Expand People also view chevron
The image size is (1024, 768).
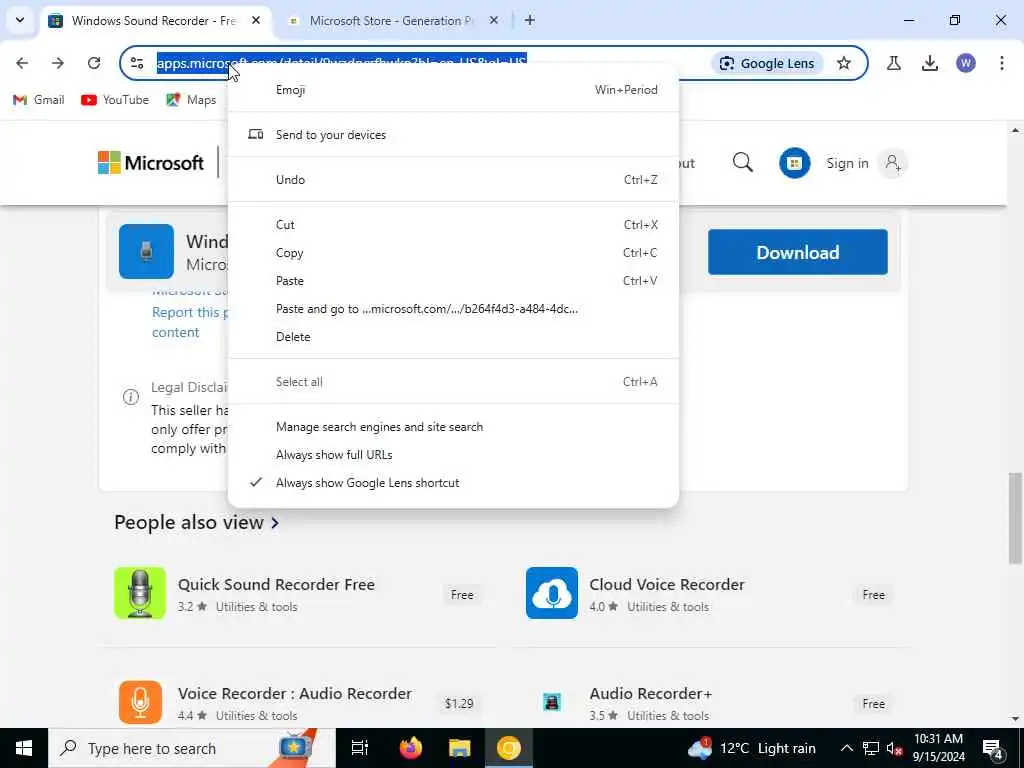pyautogui.click(x=275, y=523)
